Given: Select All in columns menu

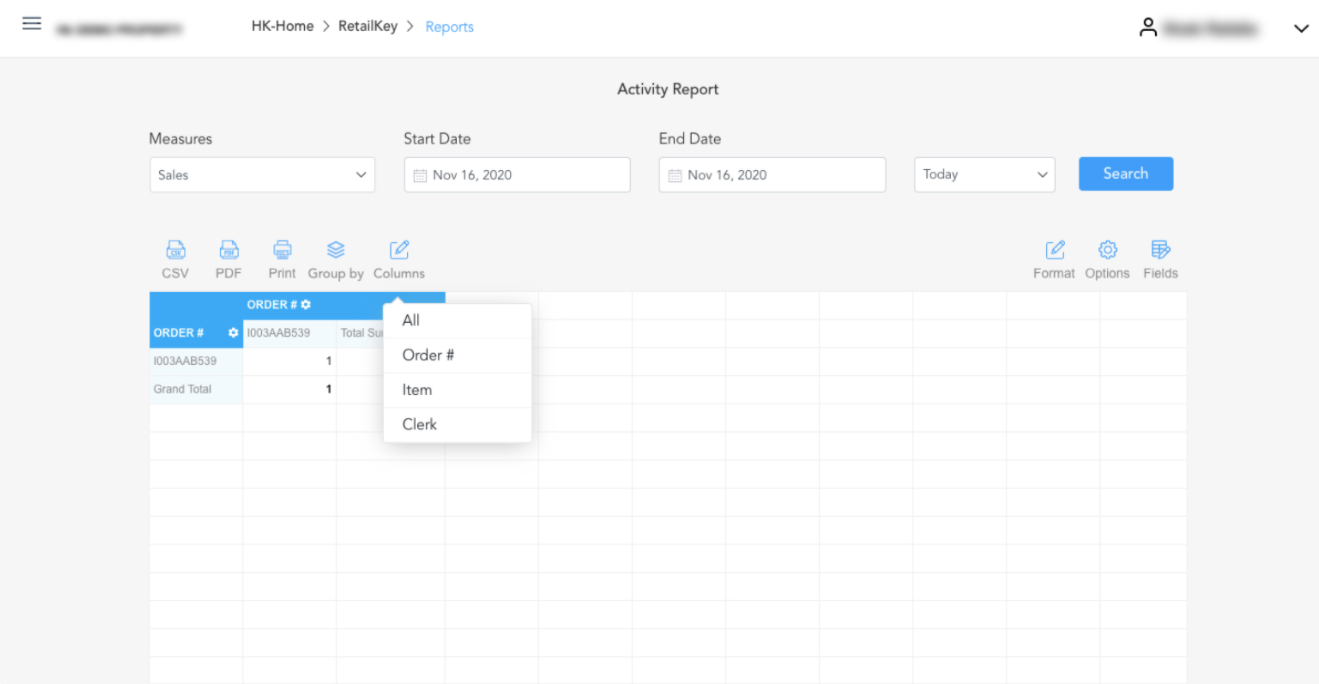Looking at the screenshot, I should point(457,321).
